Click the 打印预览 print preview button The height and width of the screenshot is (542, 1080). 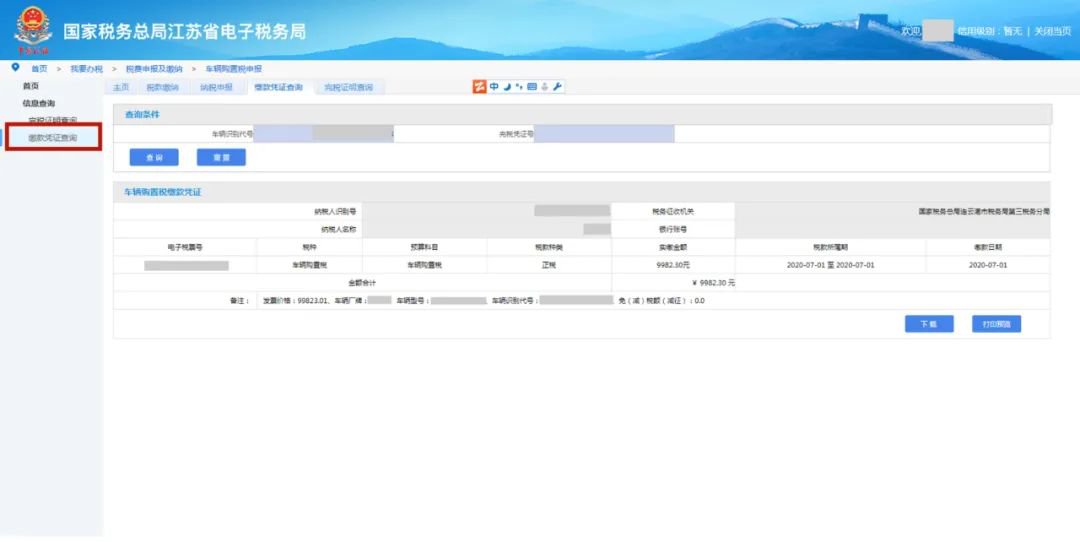point(995,324)
